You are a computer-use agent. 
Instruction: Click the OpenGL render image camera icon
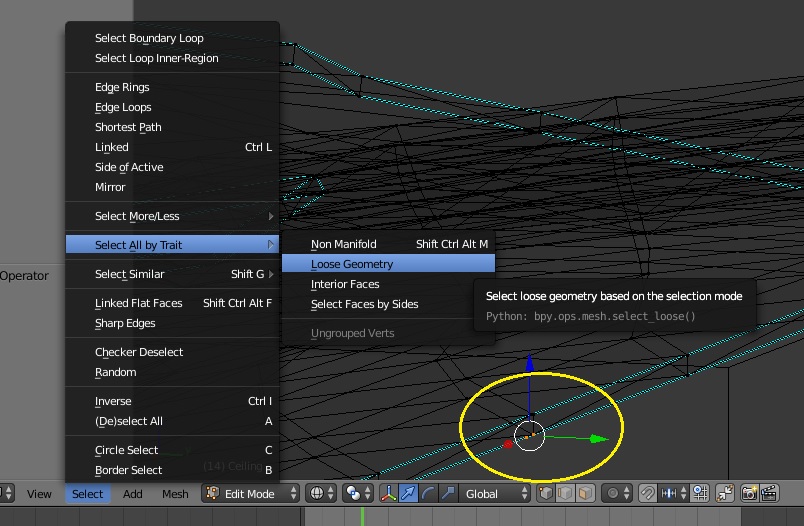[x=749, y=493]
